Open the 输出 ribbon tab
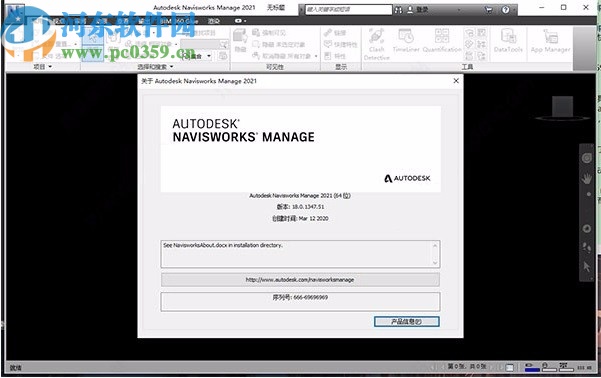Screen dimensions: 601x378 coord(145,21)
